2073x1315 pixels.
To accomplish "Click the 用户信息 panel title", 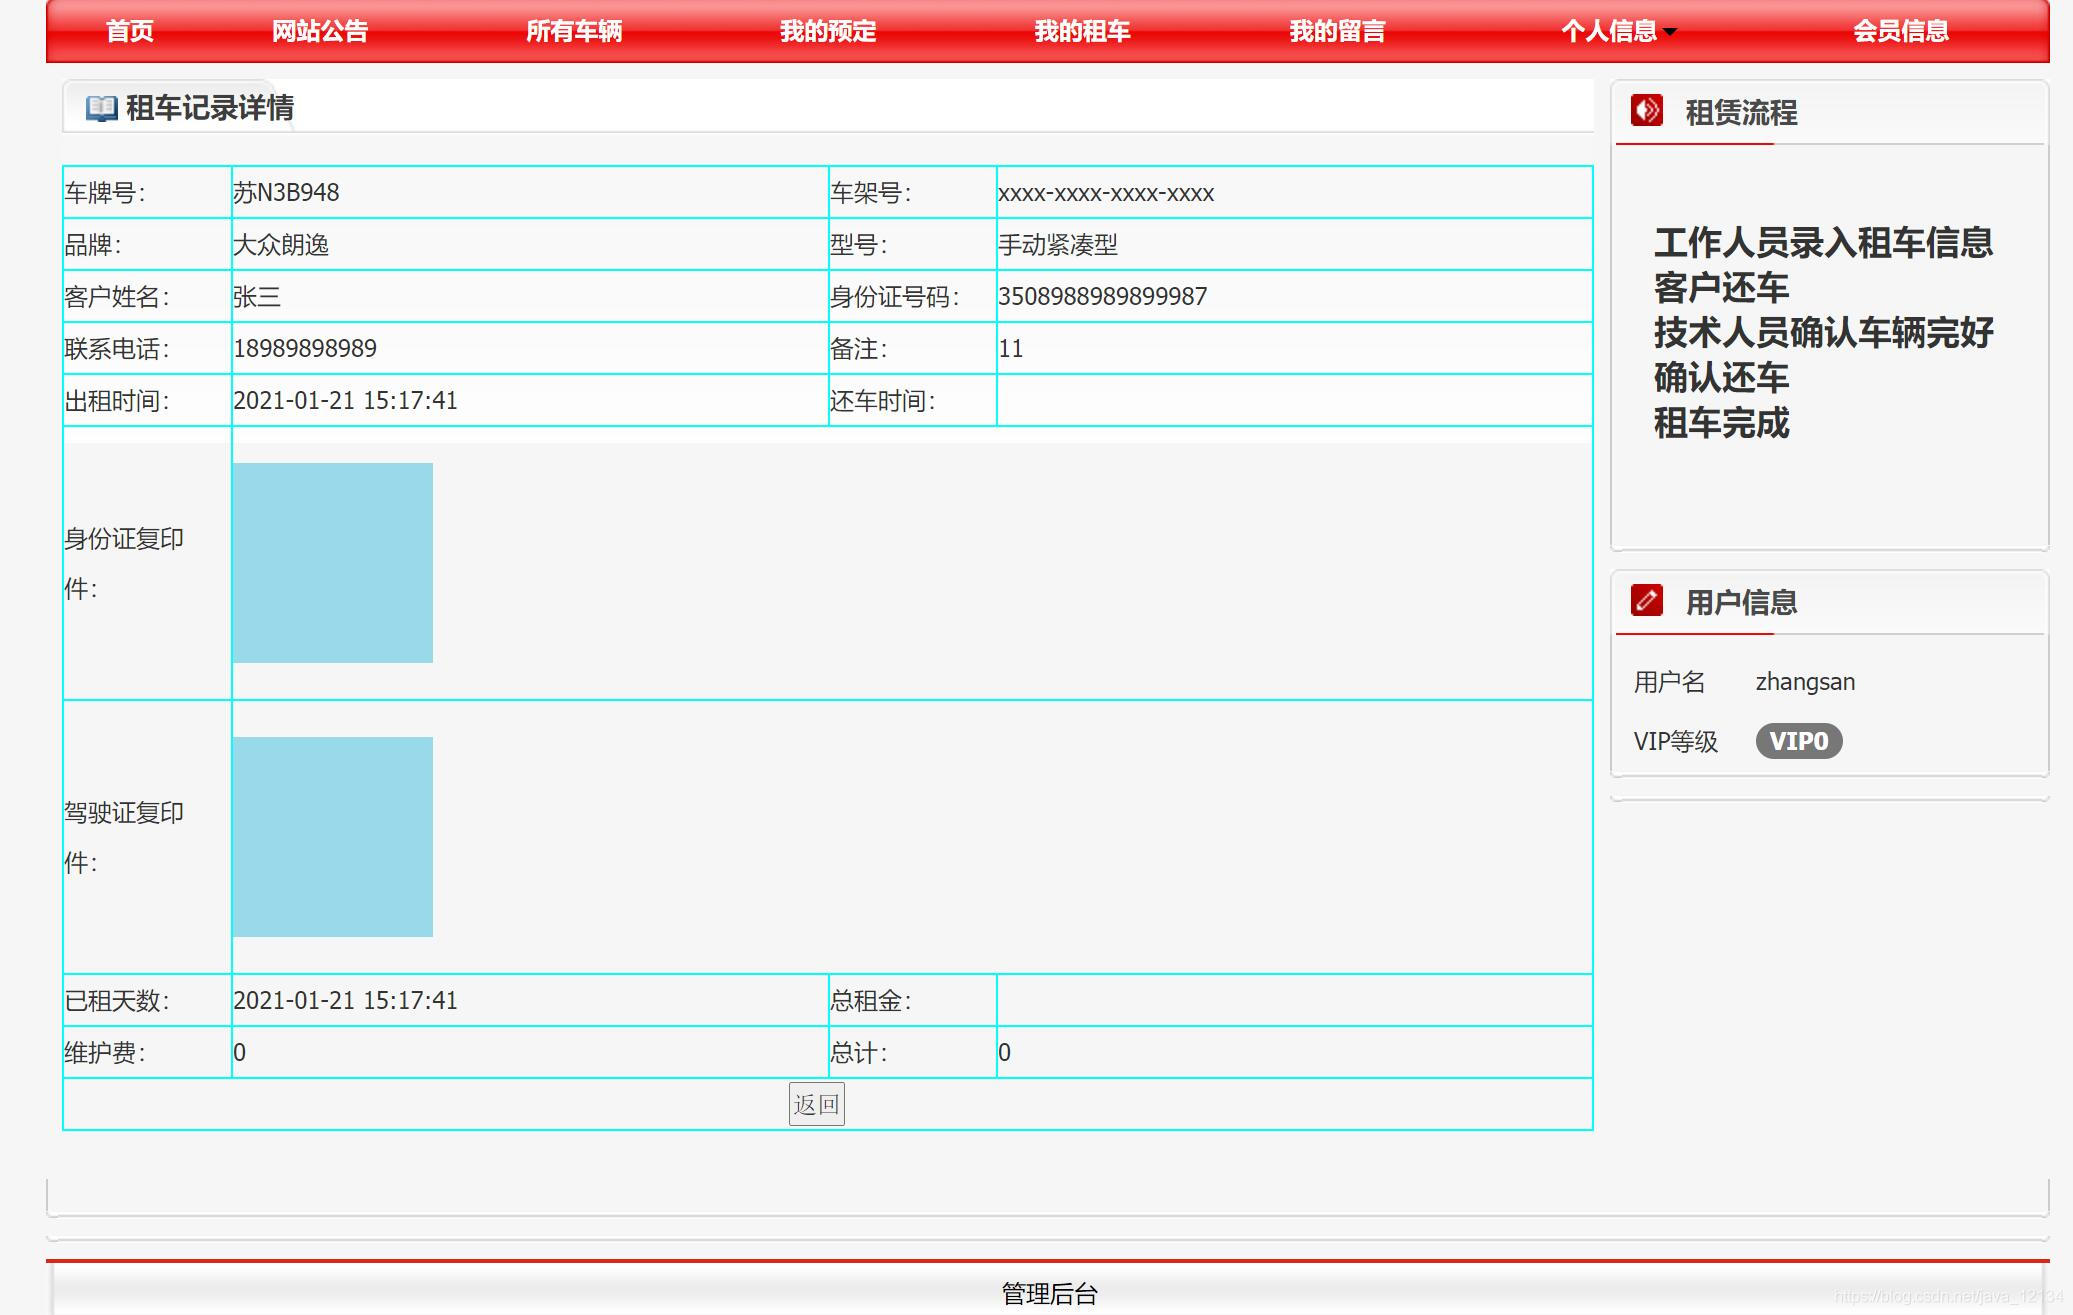I will pyautogui.click(x=1741, y=602).
